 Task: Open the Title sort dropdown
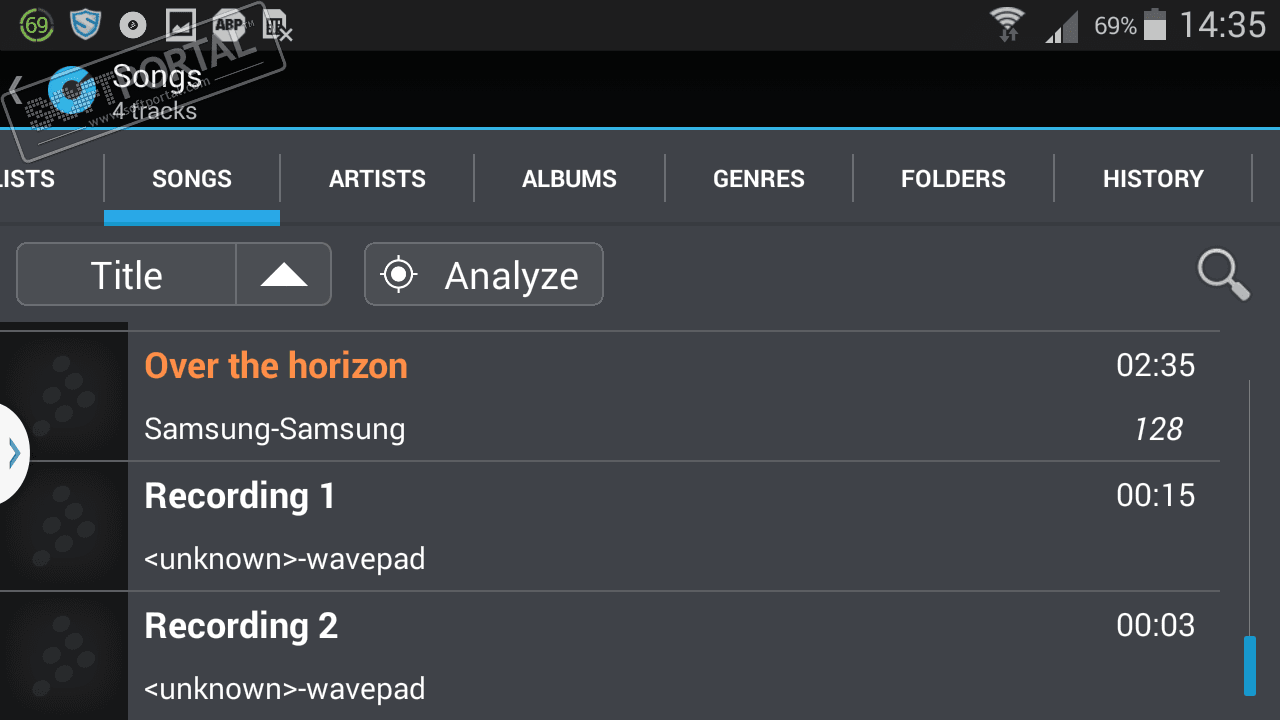(127, 275)
